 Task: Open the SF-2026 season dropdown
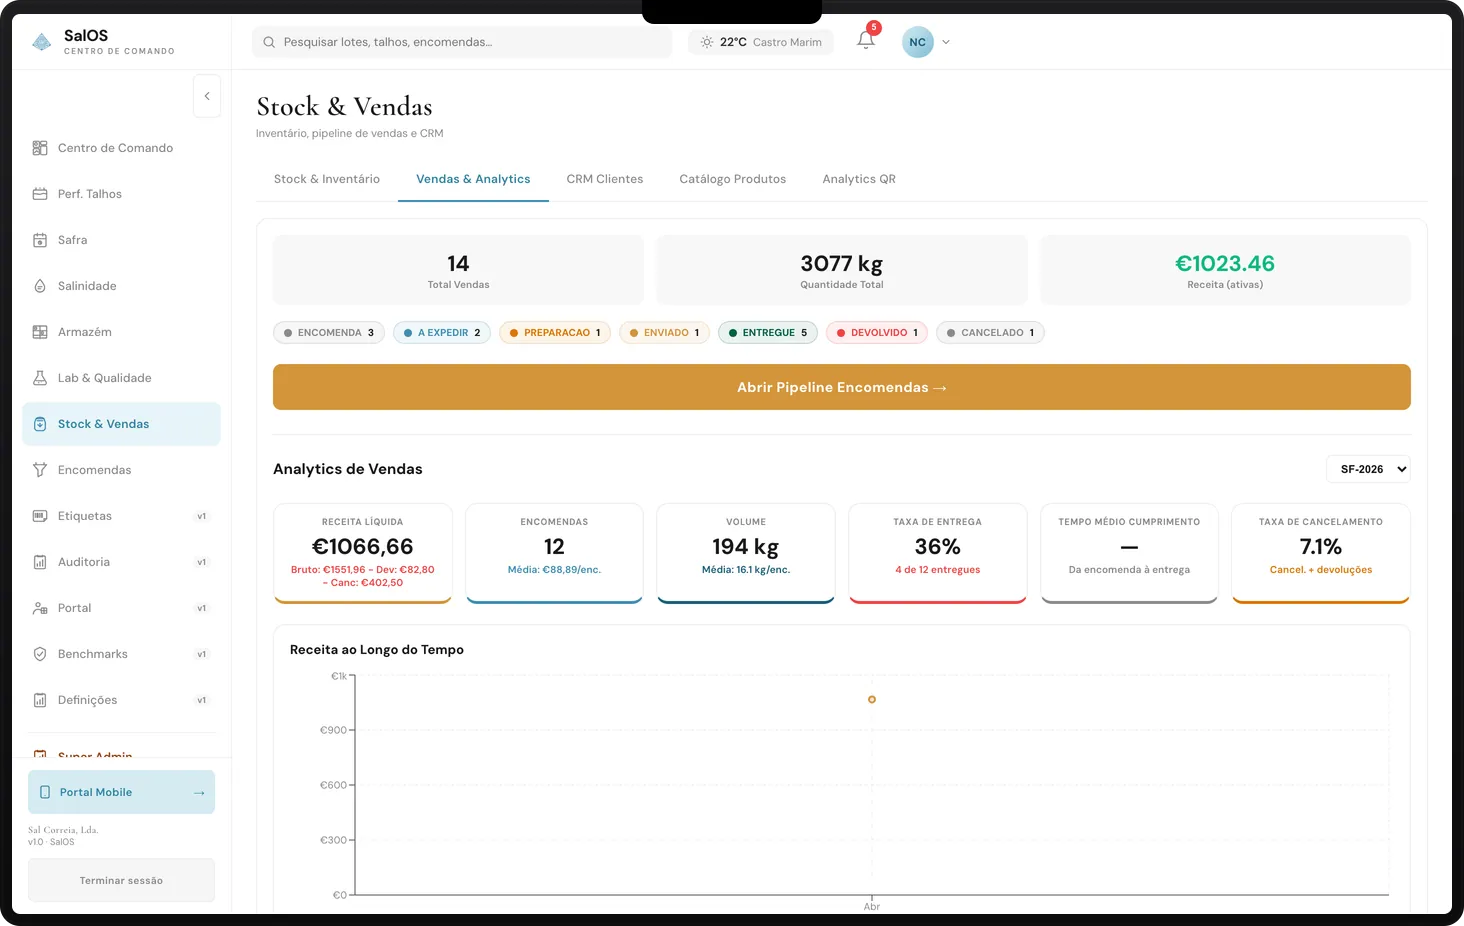coord(1368,468)
